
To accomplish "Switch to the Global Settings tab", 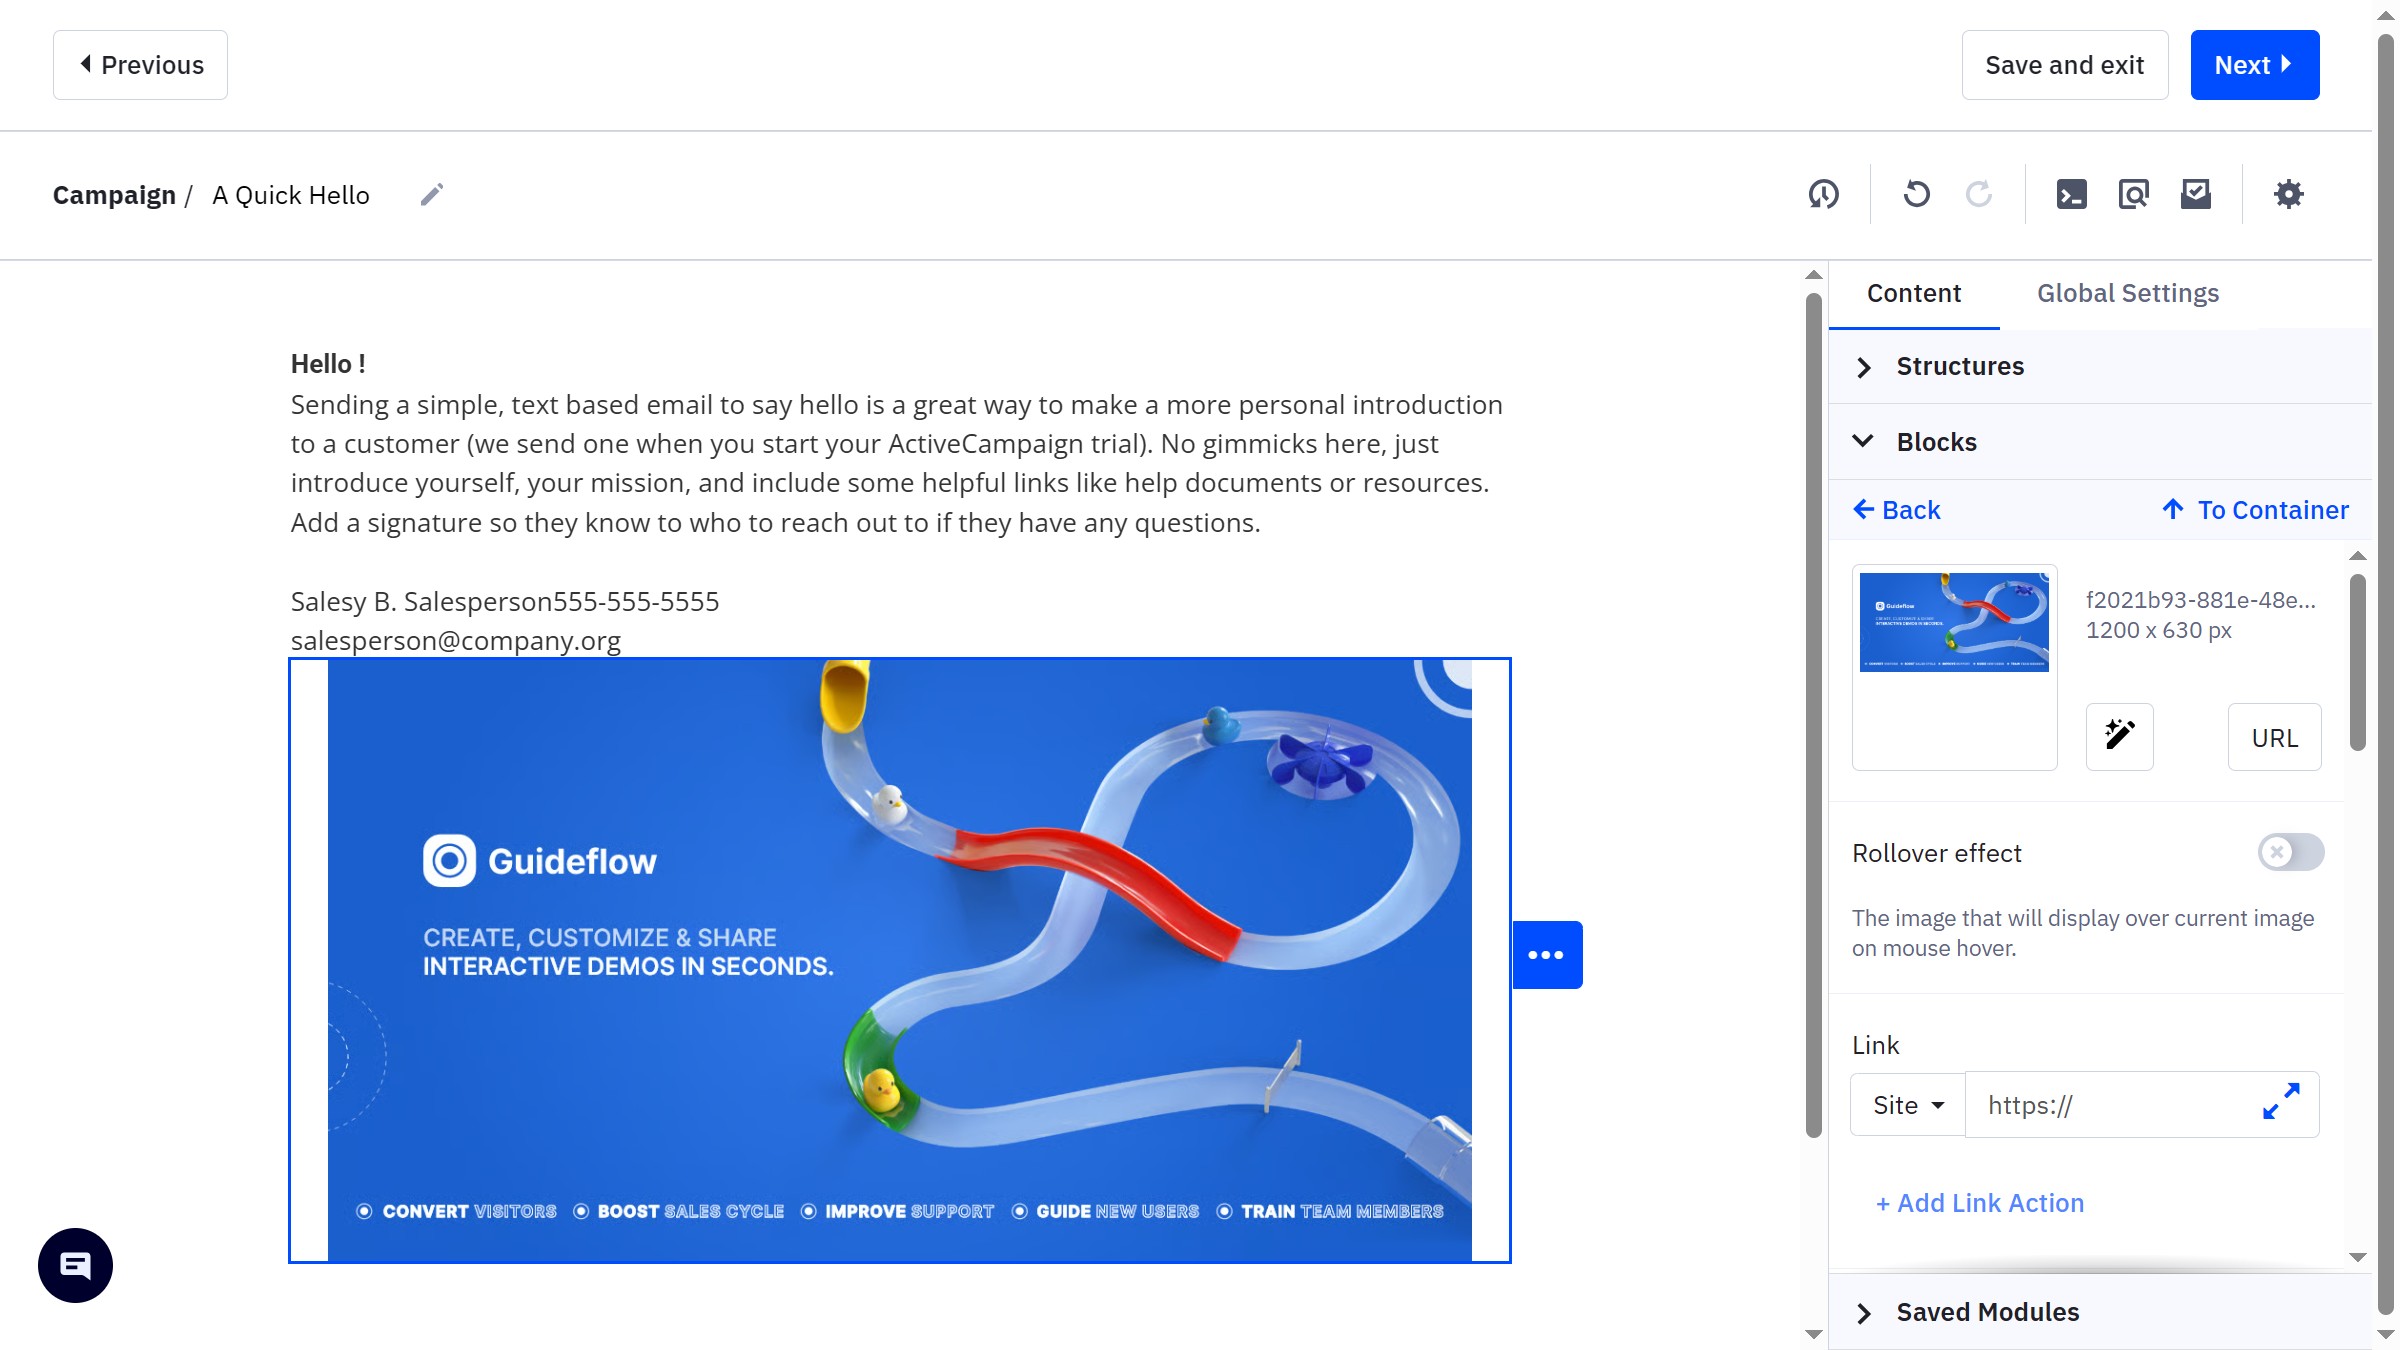I will tap(2127, 293).
